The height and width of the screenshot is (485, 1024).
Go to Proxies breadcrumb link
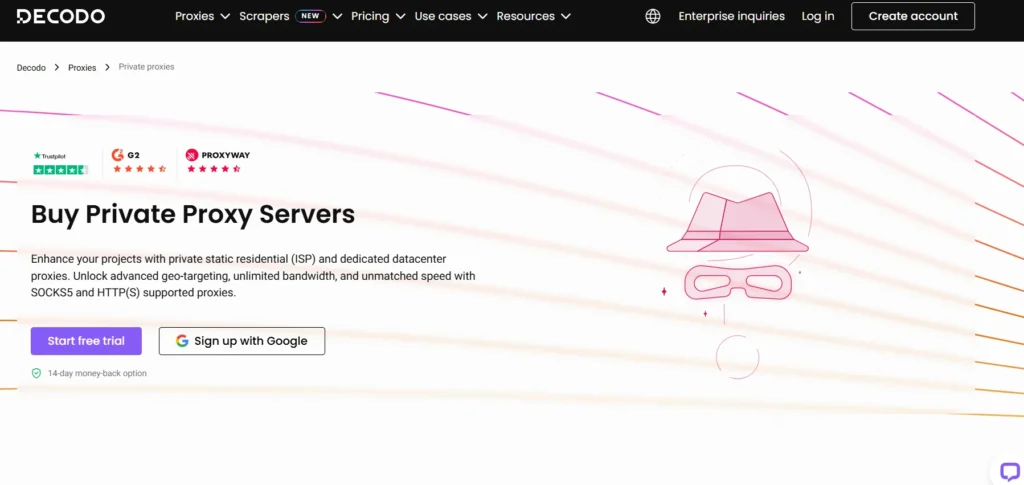[82, 67]
